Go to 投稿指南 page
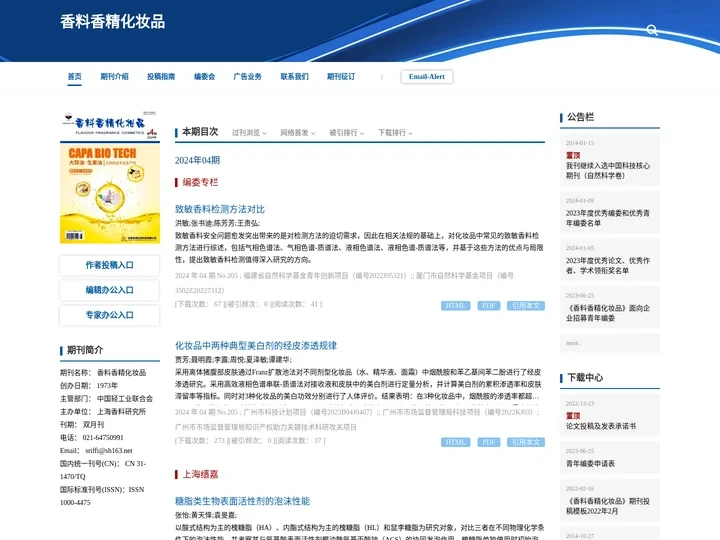 (x=161, y=77)
